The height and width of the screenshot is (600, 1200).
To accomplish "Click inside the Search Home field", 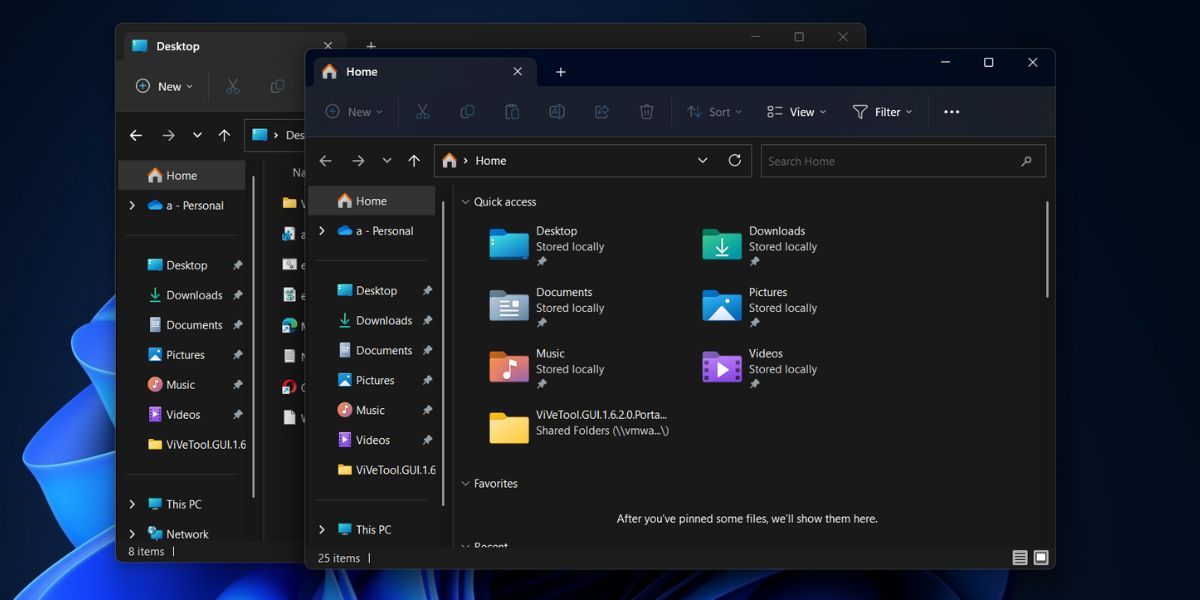I will click(x=880, y=160).
